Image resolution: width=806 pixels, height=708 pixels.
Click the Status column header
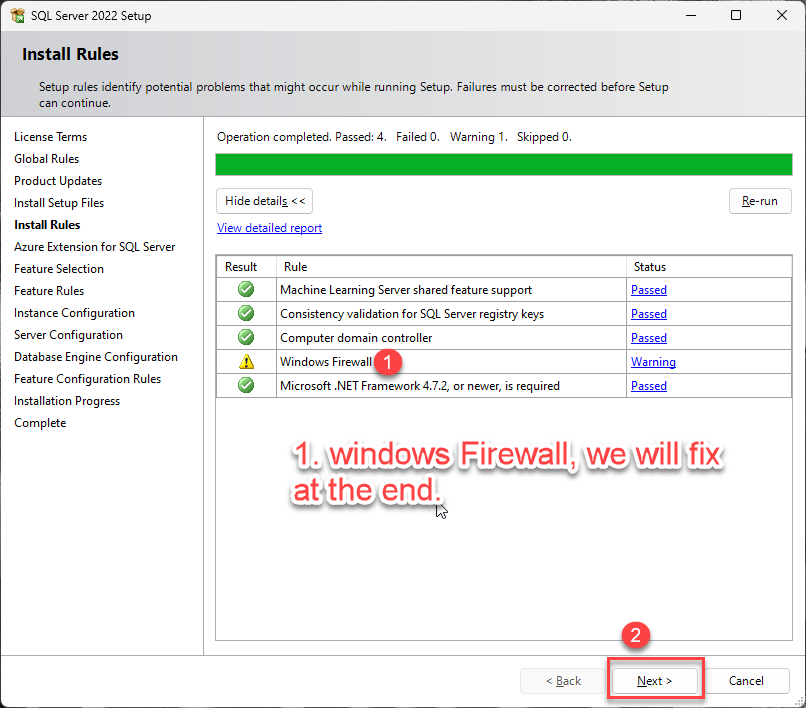click(649, 267)
